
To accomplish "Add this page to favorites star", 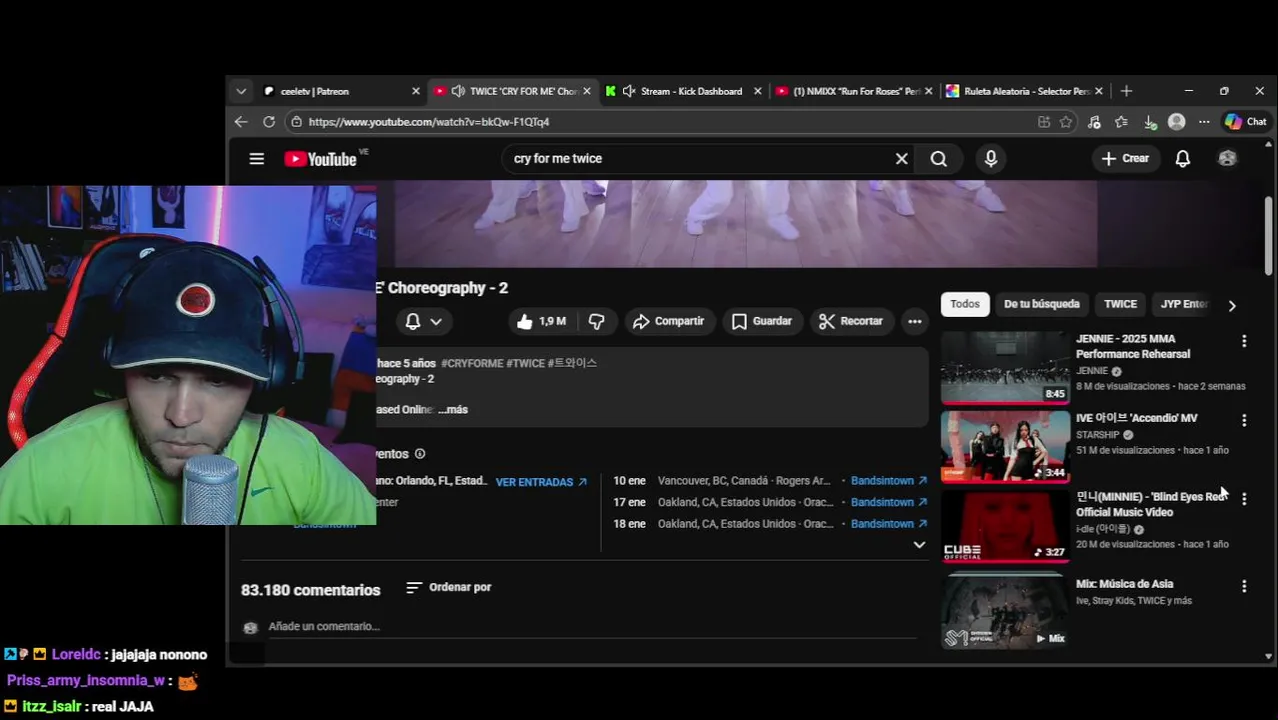I will tap(1066, 122).
